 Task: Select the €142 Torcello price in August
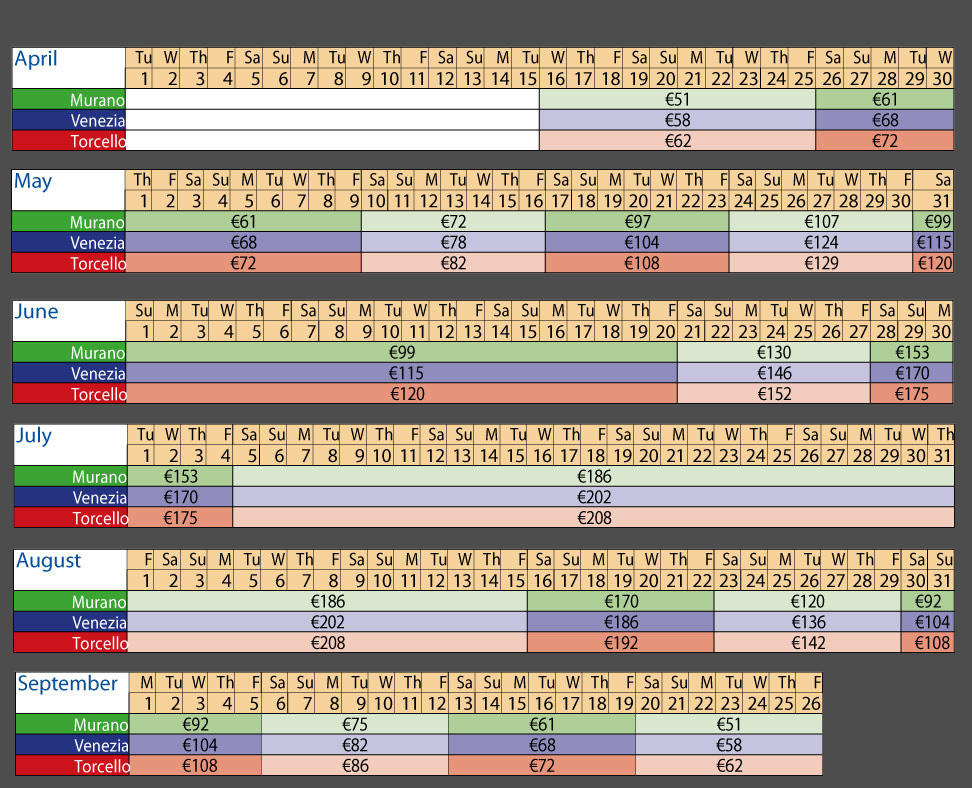[x=807, y=643]
